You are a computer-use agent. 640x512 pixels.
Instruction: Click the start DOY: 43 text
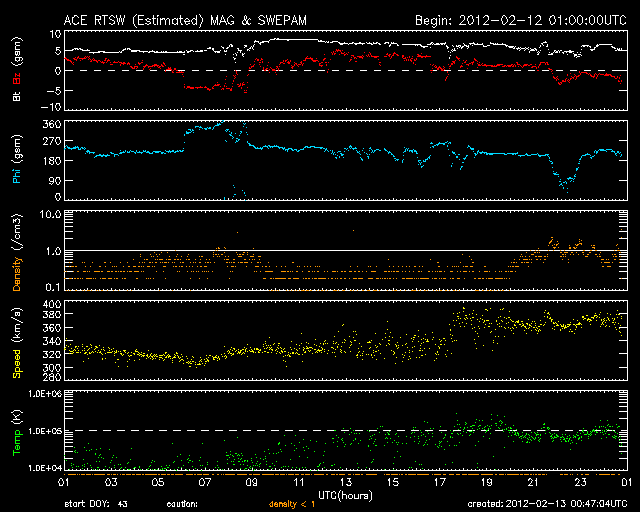[96, 504]
